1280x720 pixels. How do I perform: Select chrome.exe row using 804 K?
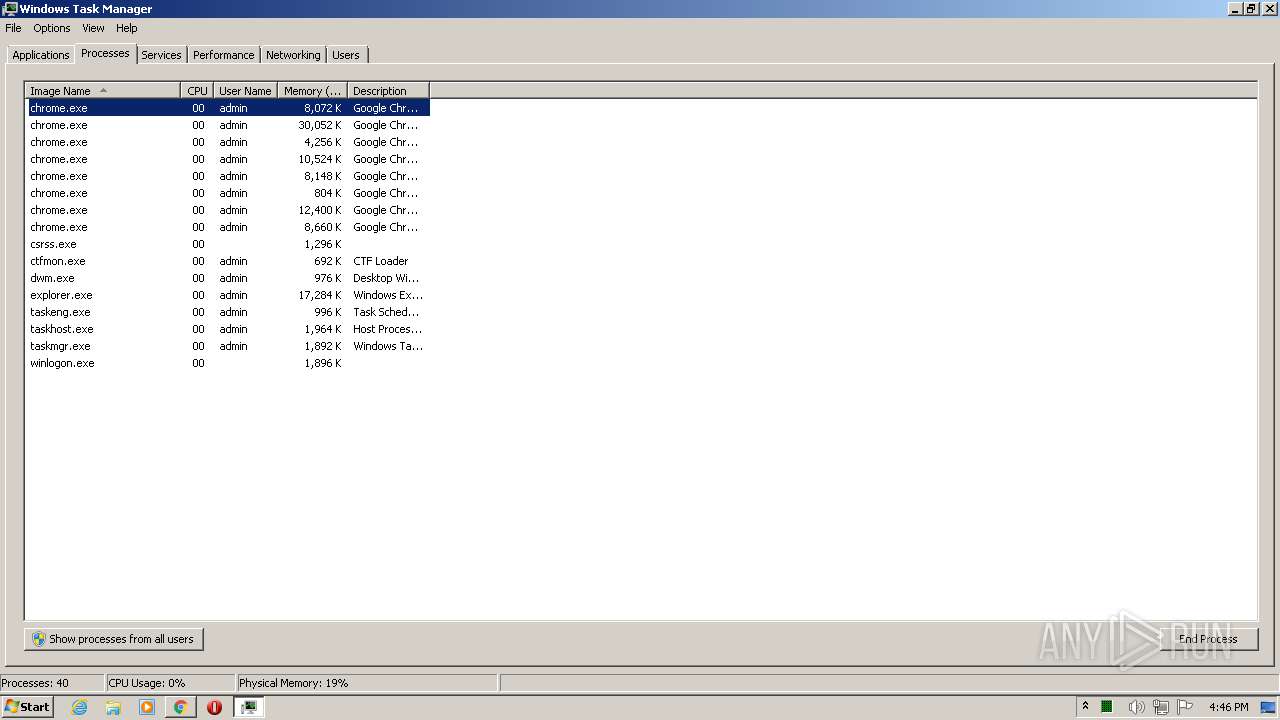(x=228, y=193)
